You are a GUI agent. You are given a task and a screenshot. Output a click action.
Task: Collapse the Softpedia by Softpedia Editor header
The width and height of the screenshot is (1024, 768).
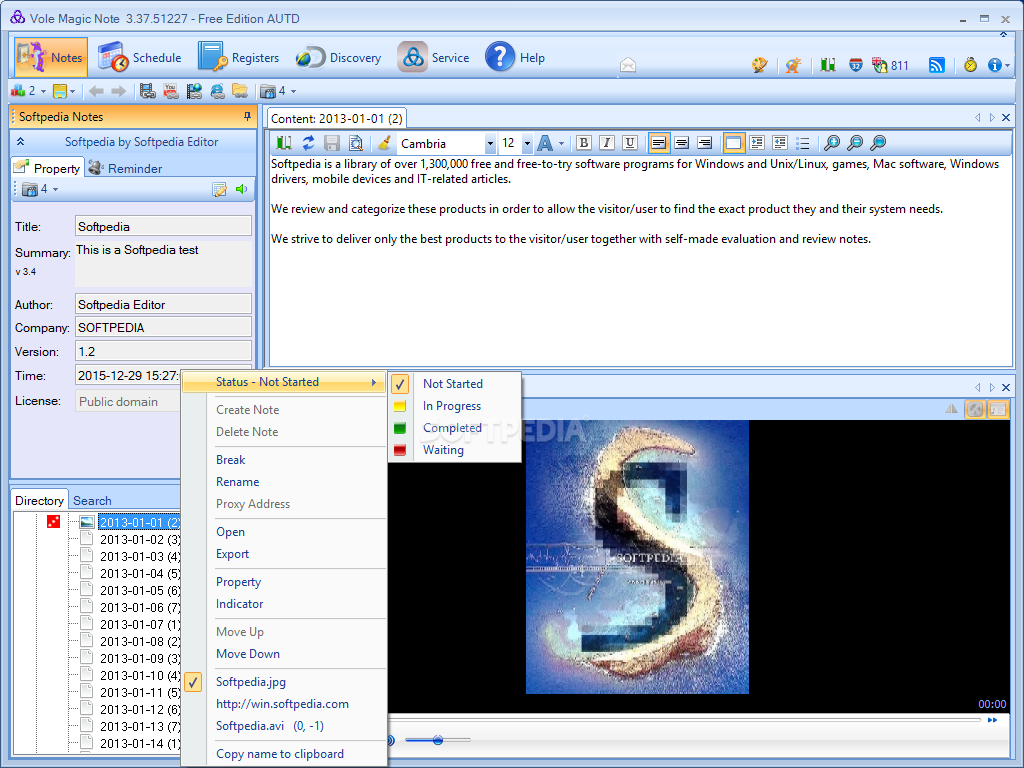coord(20,142)
